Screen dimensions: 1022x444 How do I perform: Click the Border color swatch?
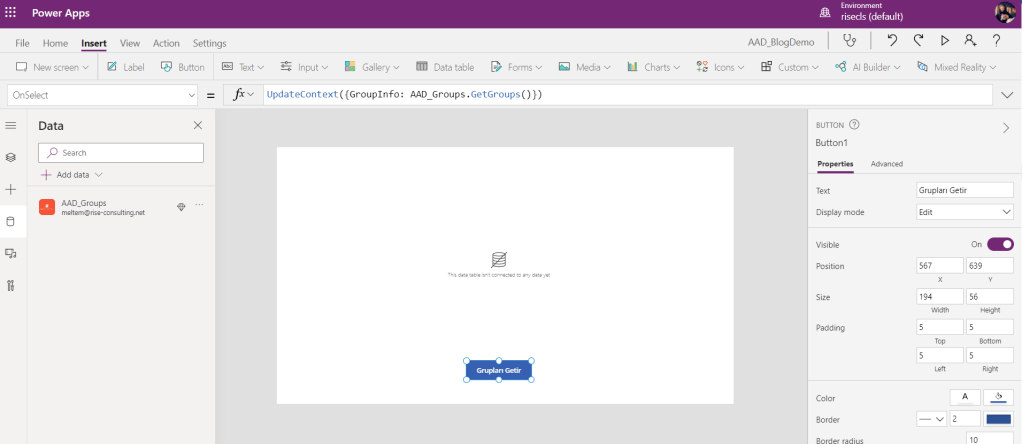coord(999,419)
